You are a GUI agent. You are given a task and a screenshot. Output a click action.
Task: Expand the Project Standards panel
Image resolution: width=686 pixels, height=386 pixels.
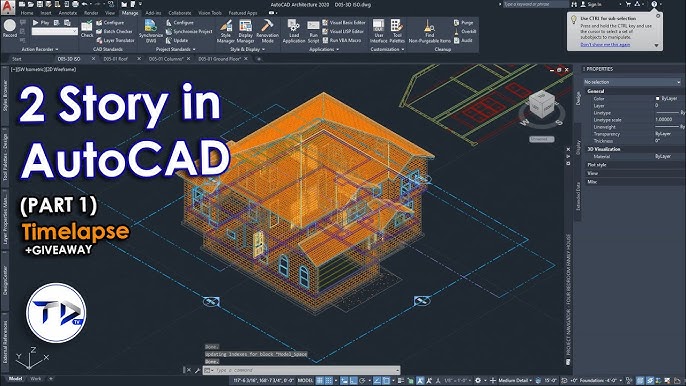[x=176, y=49]
